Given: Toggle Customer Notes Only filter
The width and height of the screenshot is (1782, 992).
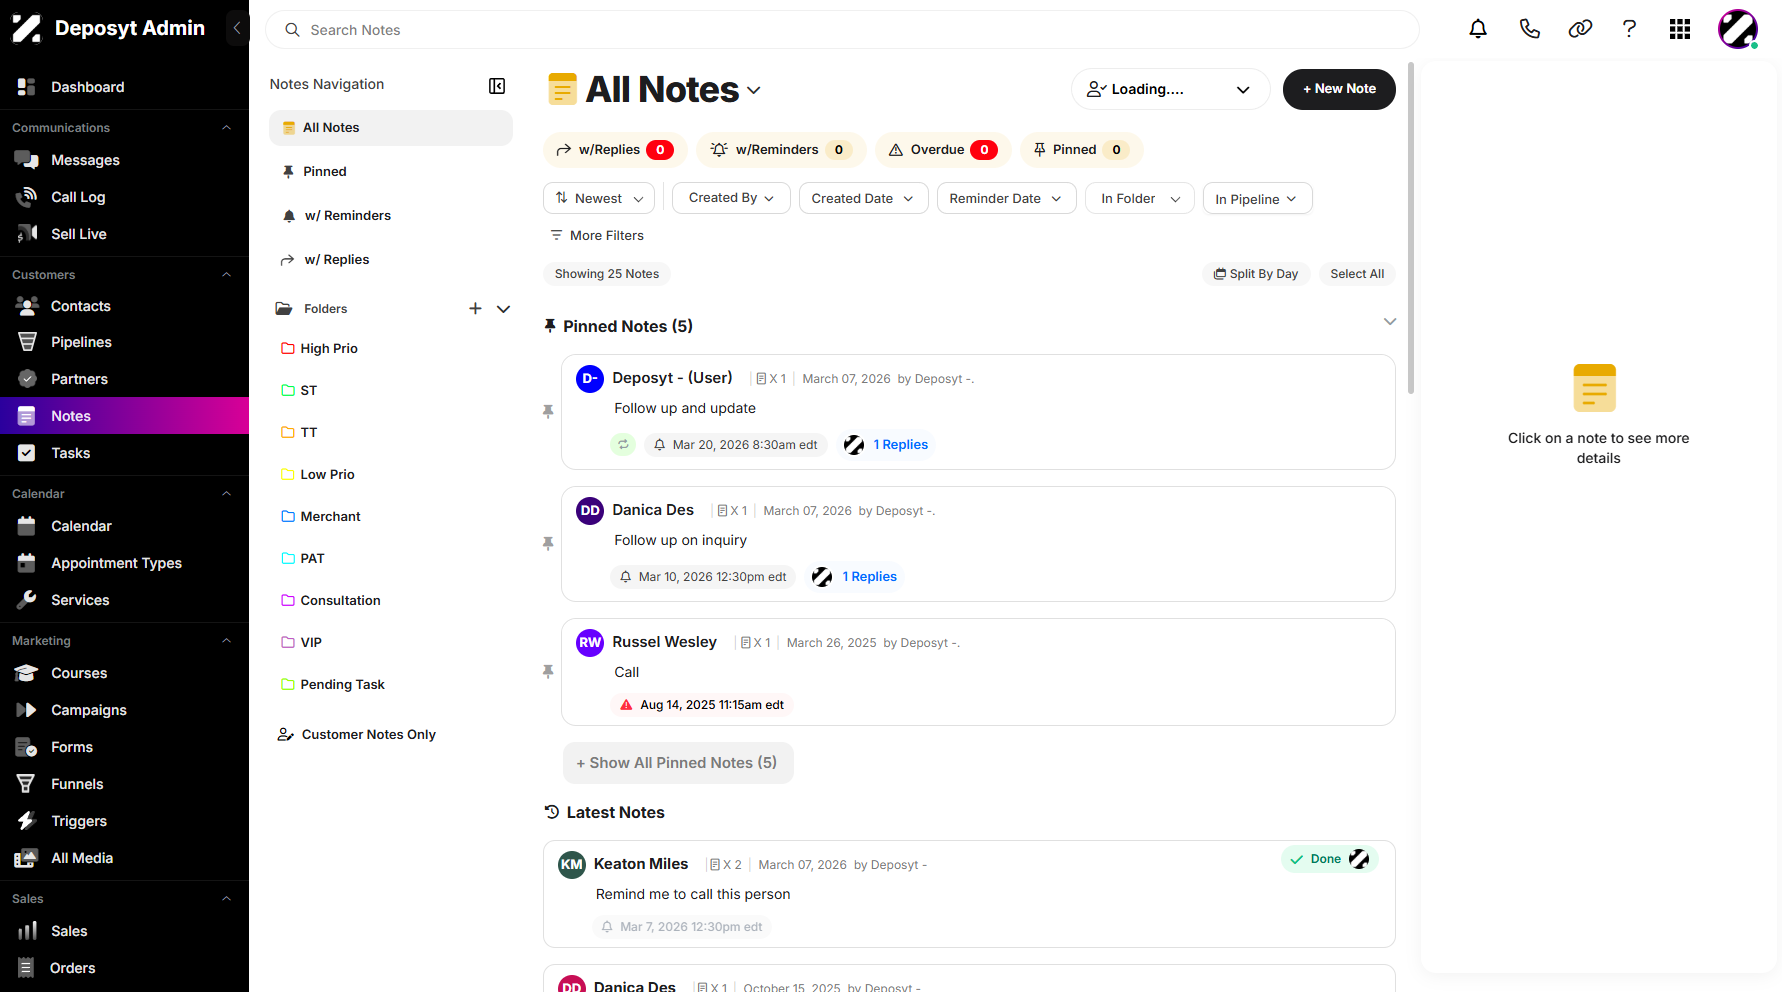Looking at the screenshot, I should [357, 735].
